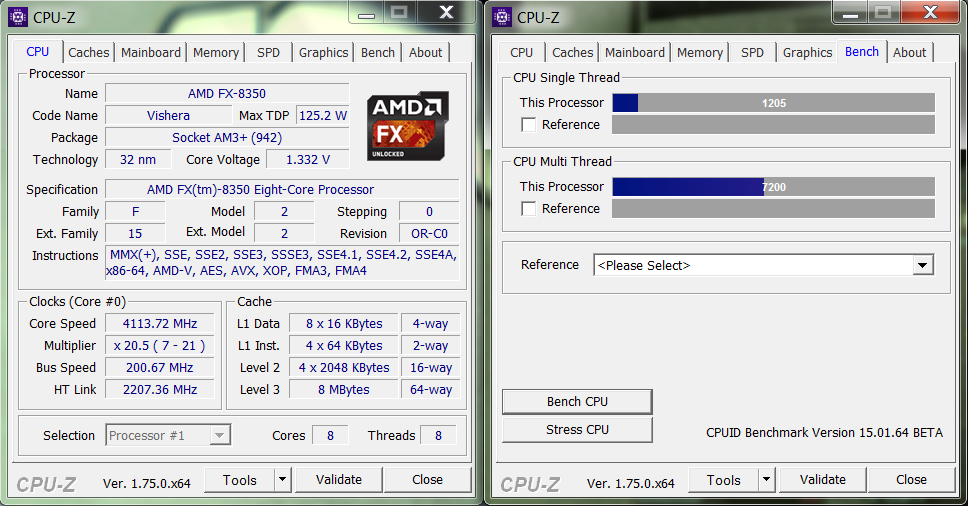Click Core Voltage value 1.332 V
Screen dimensions: 968x506
[x=307, y=159]
